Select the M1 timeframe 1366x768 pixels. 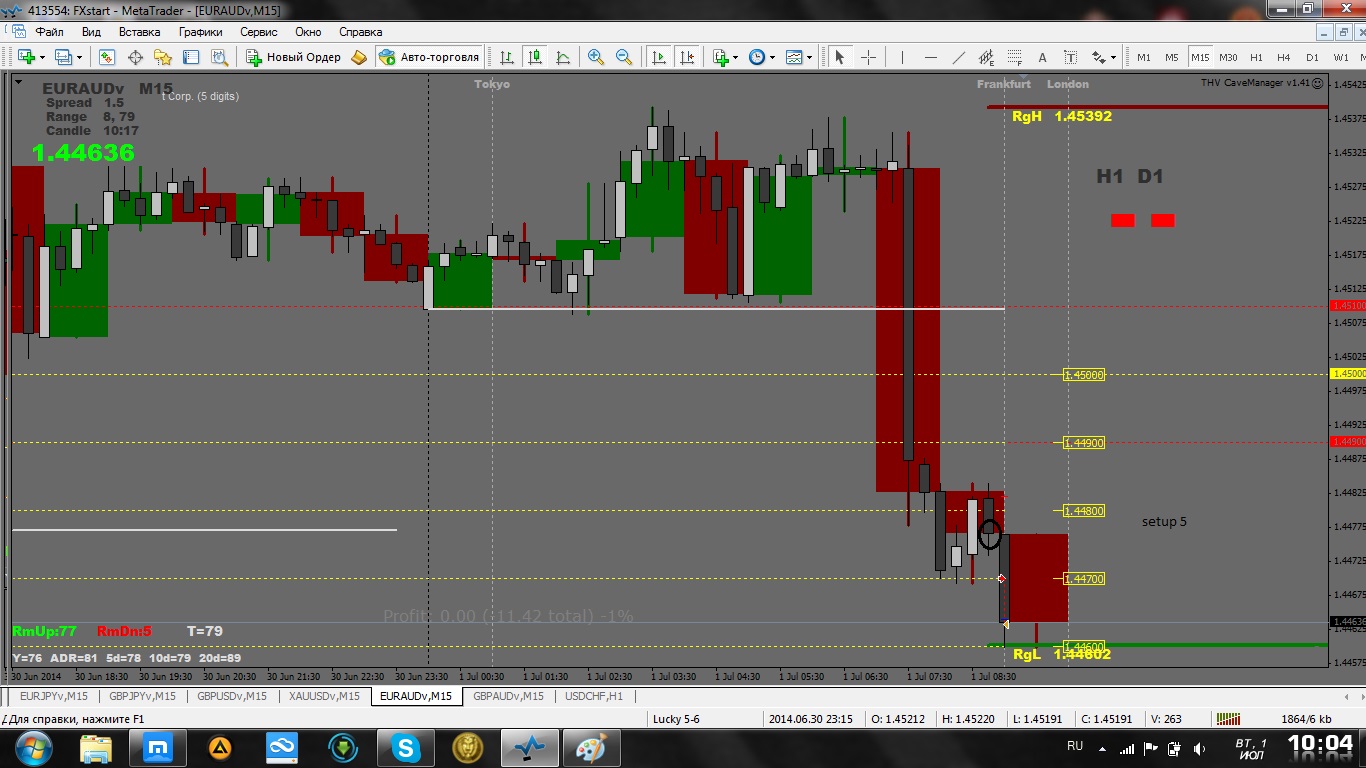[x=1144, y=57]
